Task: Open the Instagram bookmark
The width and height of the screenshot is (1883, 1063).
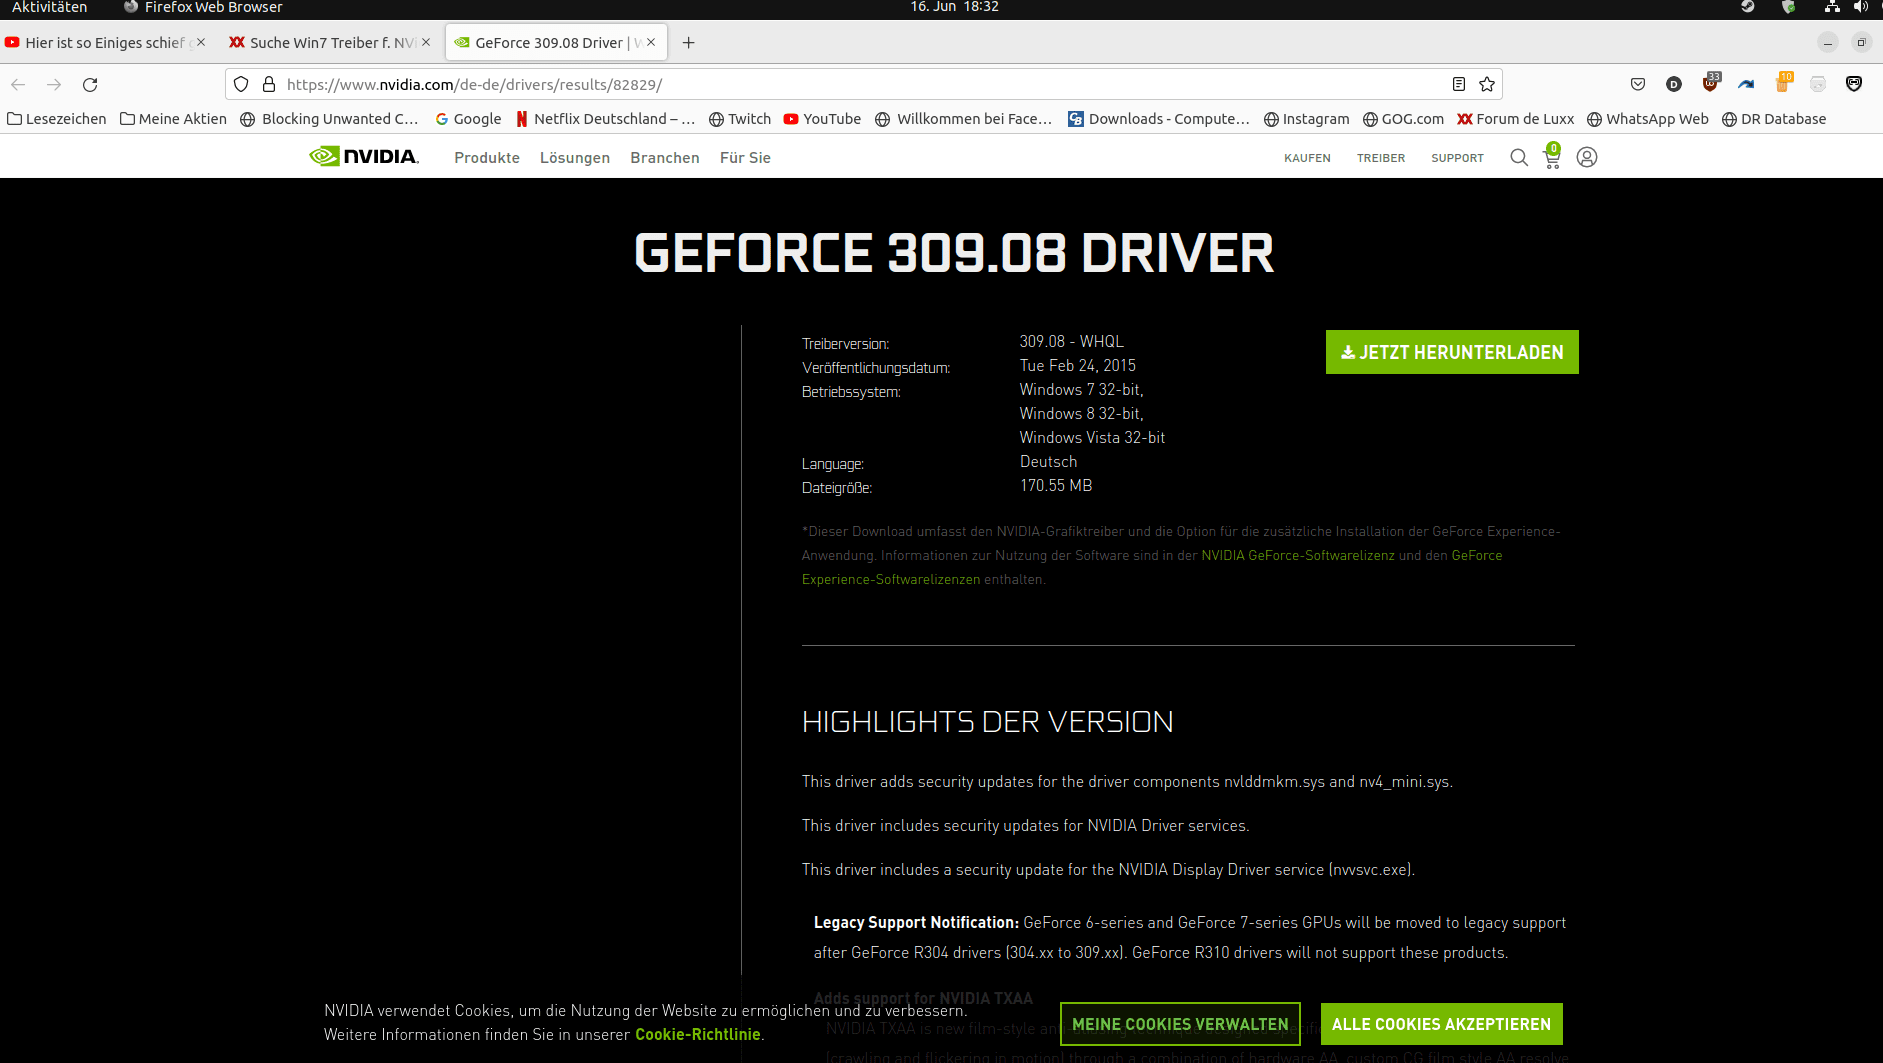Action: 1306,119
